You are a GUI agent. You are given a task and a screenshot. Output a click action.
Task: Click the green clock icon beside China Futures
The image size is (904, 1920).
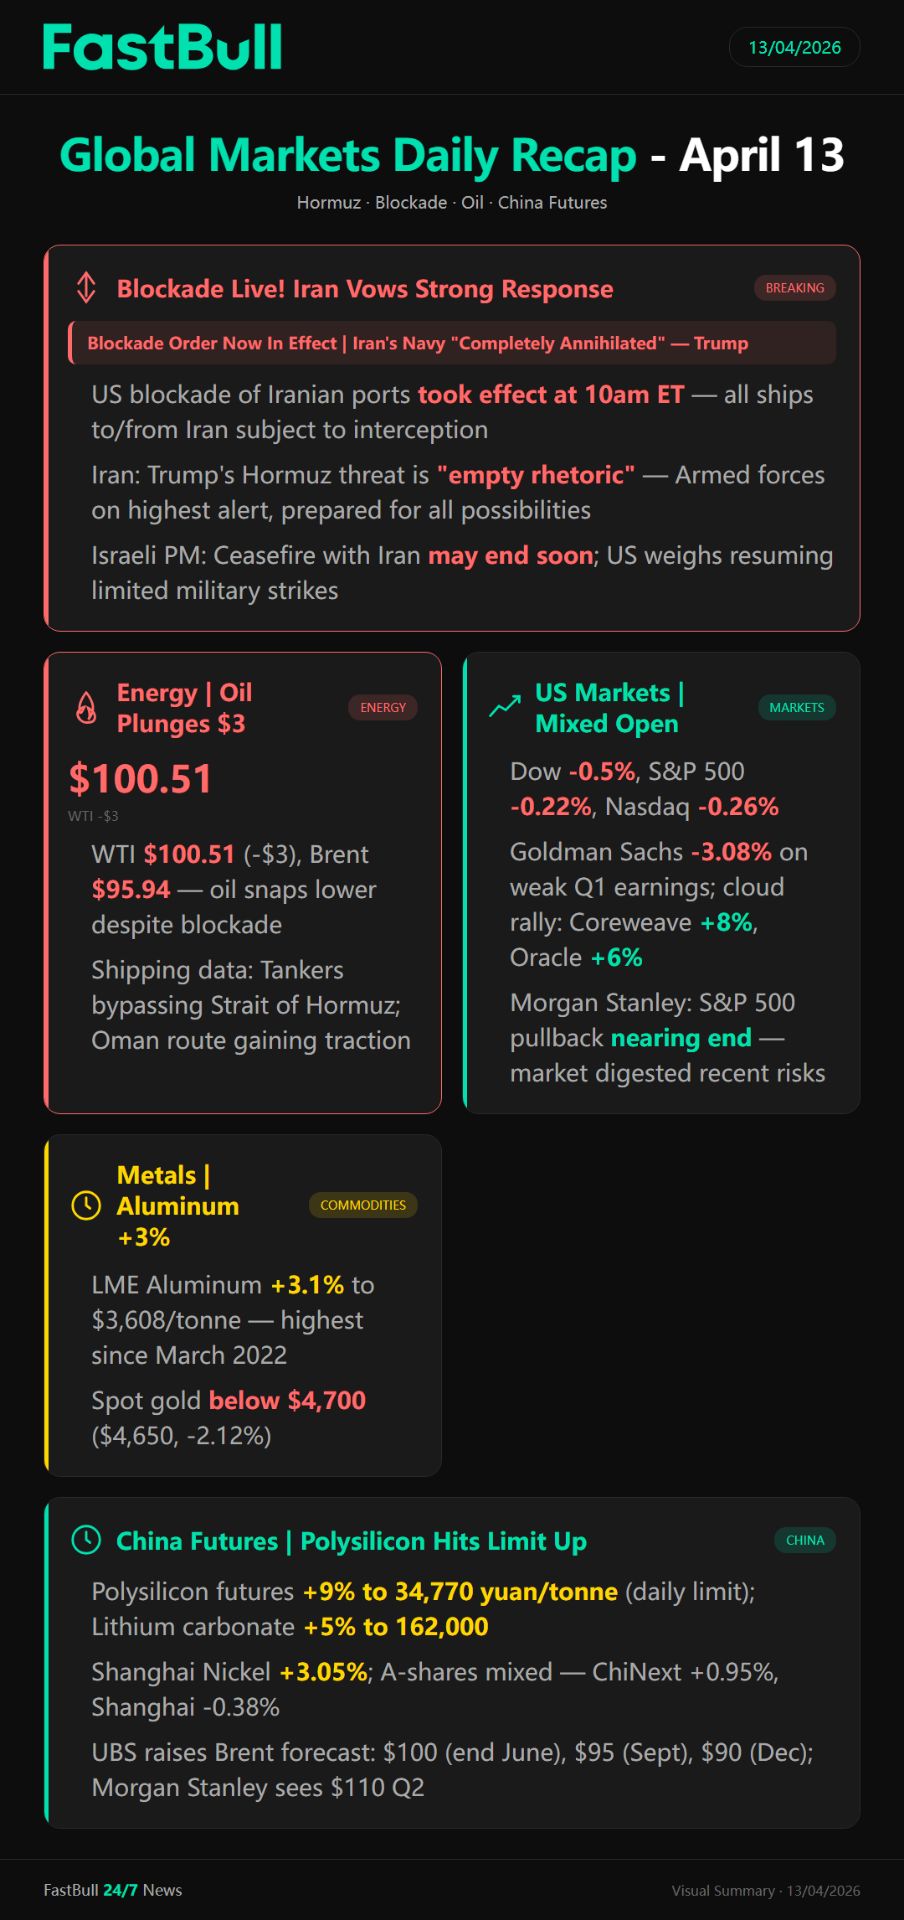87,1540
